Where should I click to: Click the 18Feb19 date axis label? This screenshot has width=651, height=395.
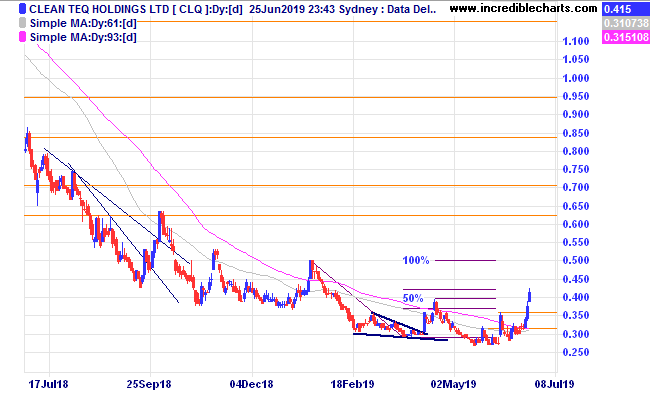[x=352, y=384]
